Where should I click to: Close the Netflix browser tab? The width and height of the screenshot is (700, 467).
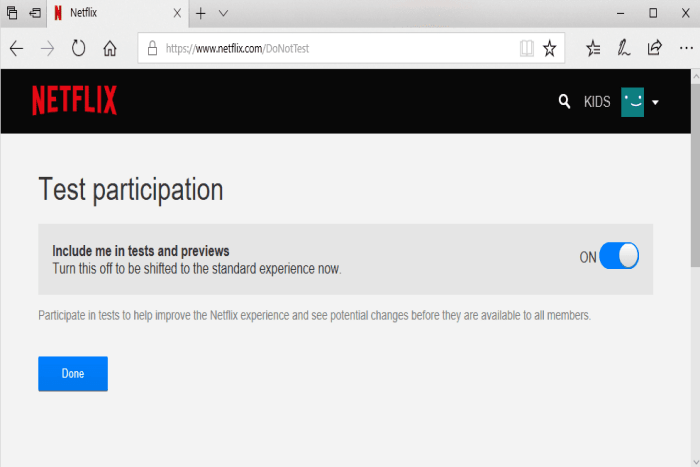point(177,13)
